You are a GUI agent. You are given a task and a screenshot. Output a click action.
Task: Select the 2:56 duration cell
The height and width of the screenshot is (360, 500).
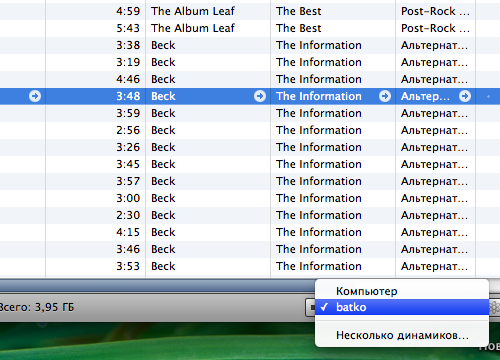(x=128, y=130)
